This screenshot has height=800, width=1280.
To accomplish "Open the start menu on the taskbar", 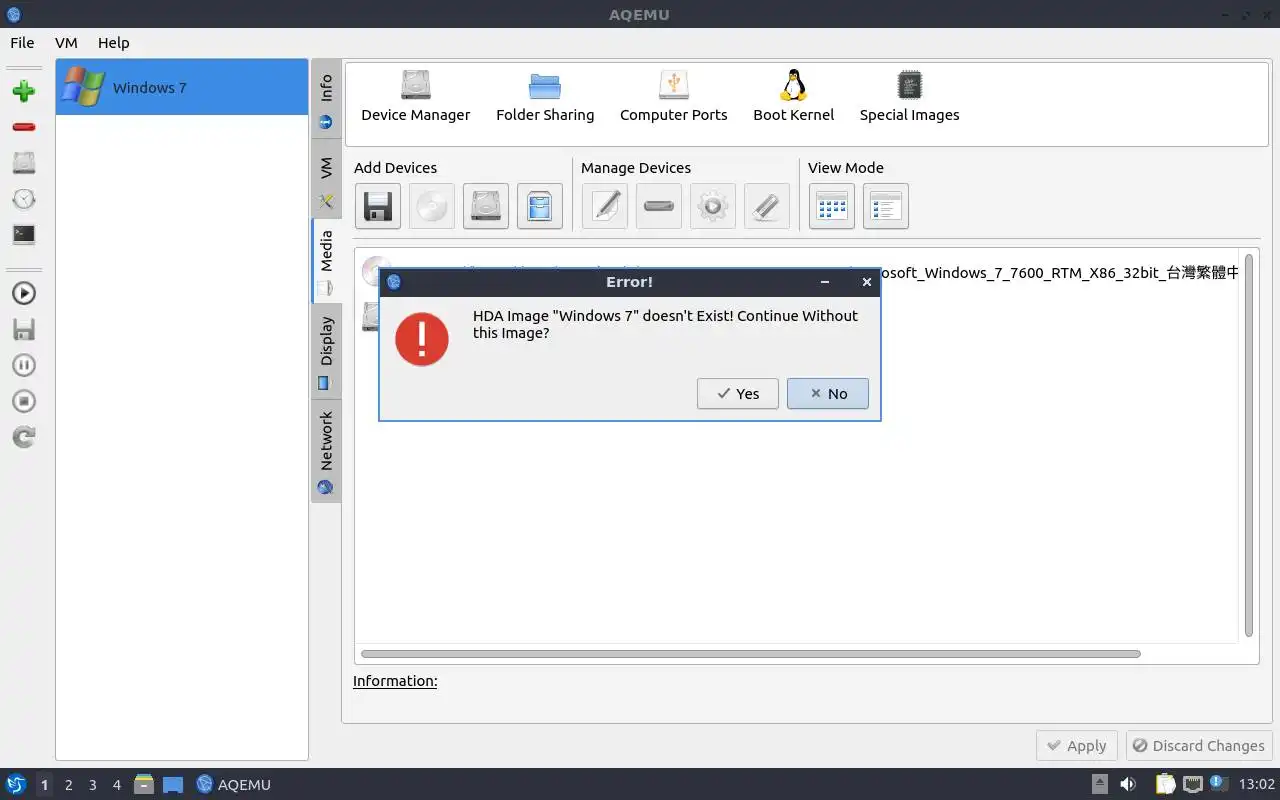I will (15, 784).
